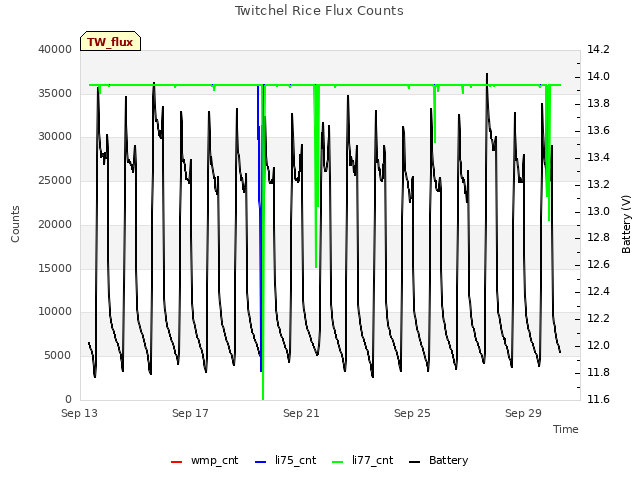The image size is (640, 480).
Task: Click the Sep 13 x-axis tick label
Action: click(x=80, y=413)
